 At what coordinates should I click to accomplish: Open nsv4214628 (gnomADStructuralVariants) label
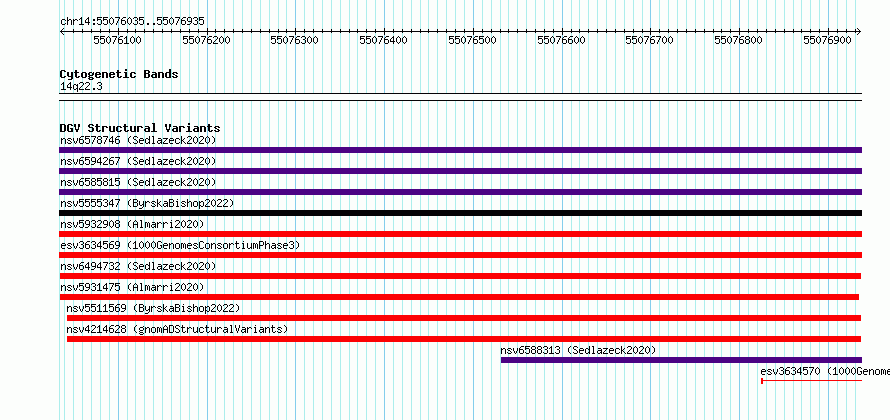click(177, 329)
